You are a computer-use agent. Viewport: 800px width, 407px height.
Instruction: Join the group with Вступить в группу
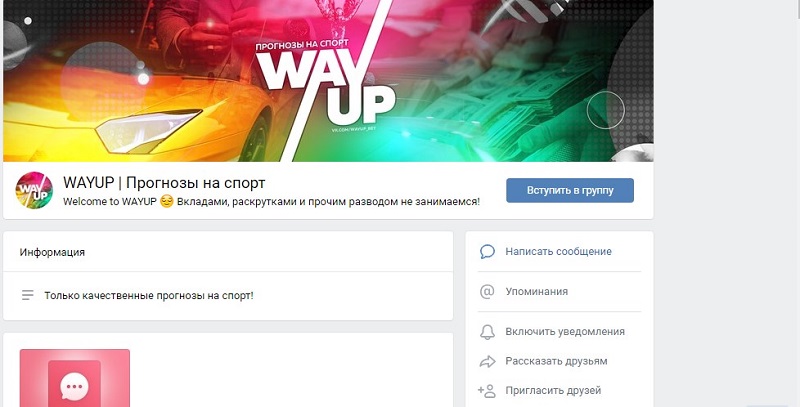point(570,190)
